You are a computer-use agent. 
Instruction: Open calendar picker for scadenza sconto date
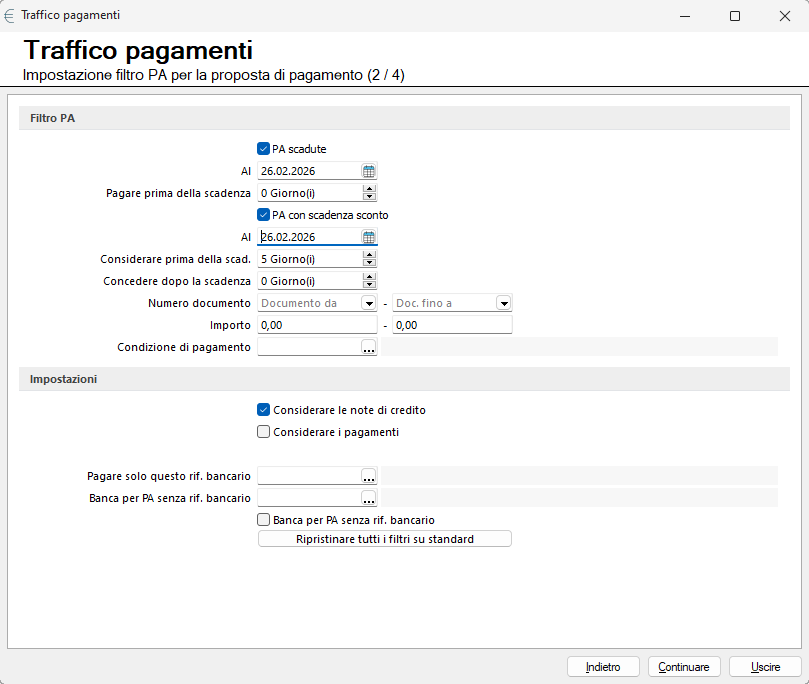368,237
